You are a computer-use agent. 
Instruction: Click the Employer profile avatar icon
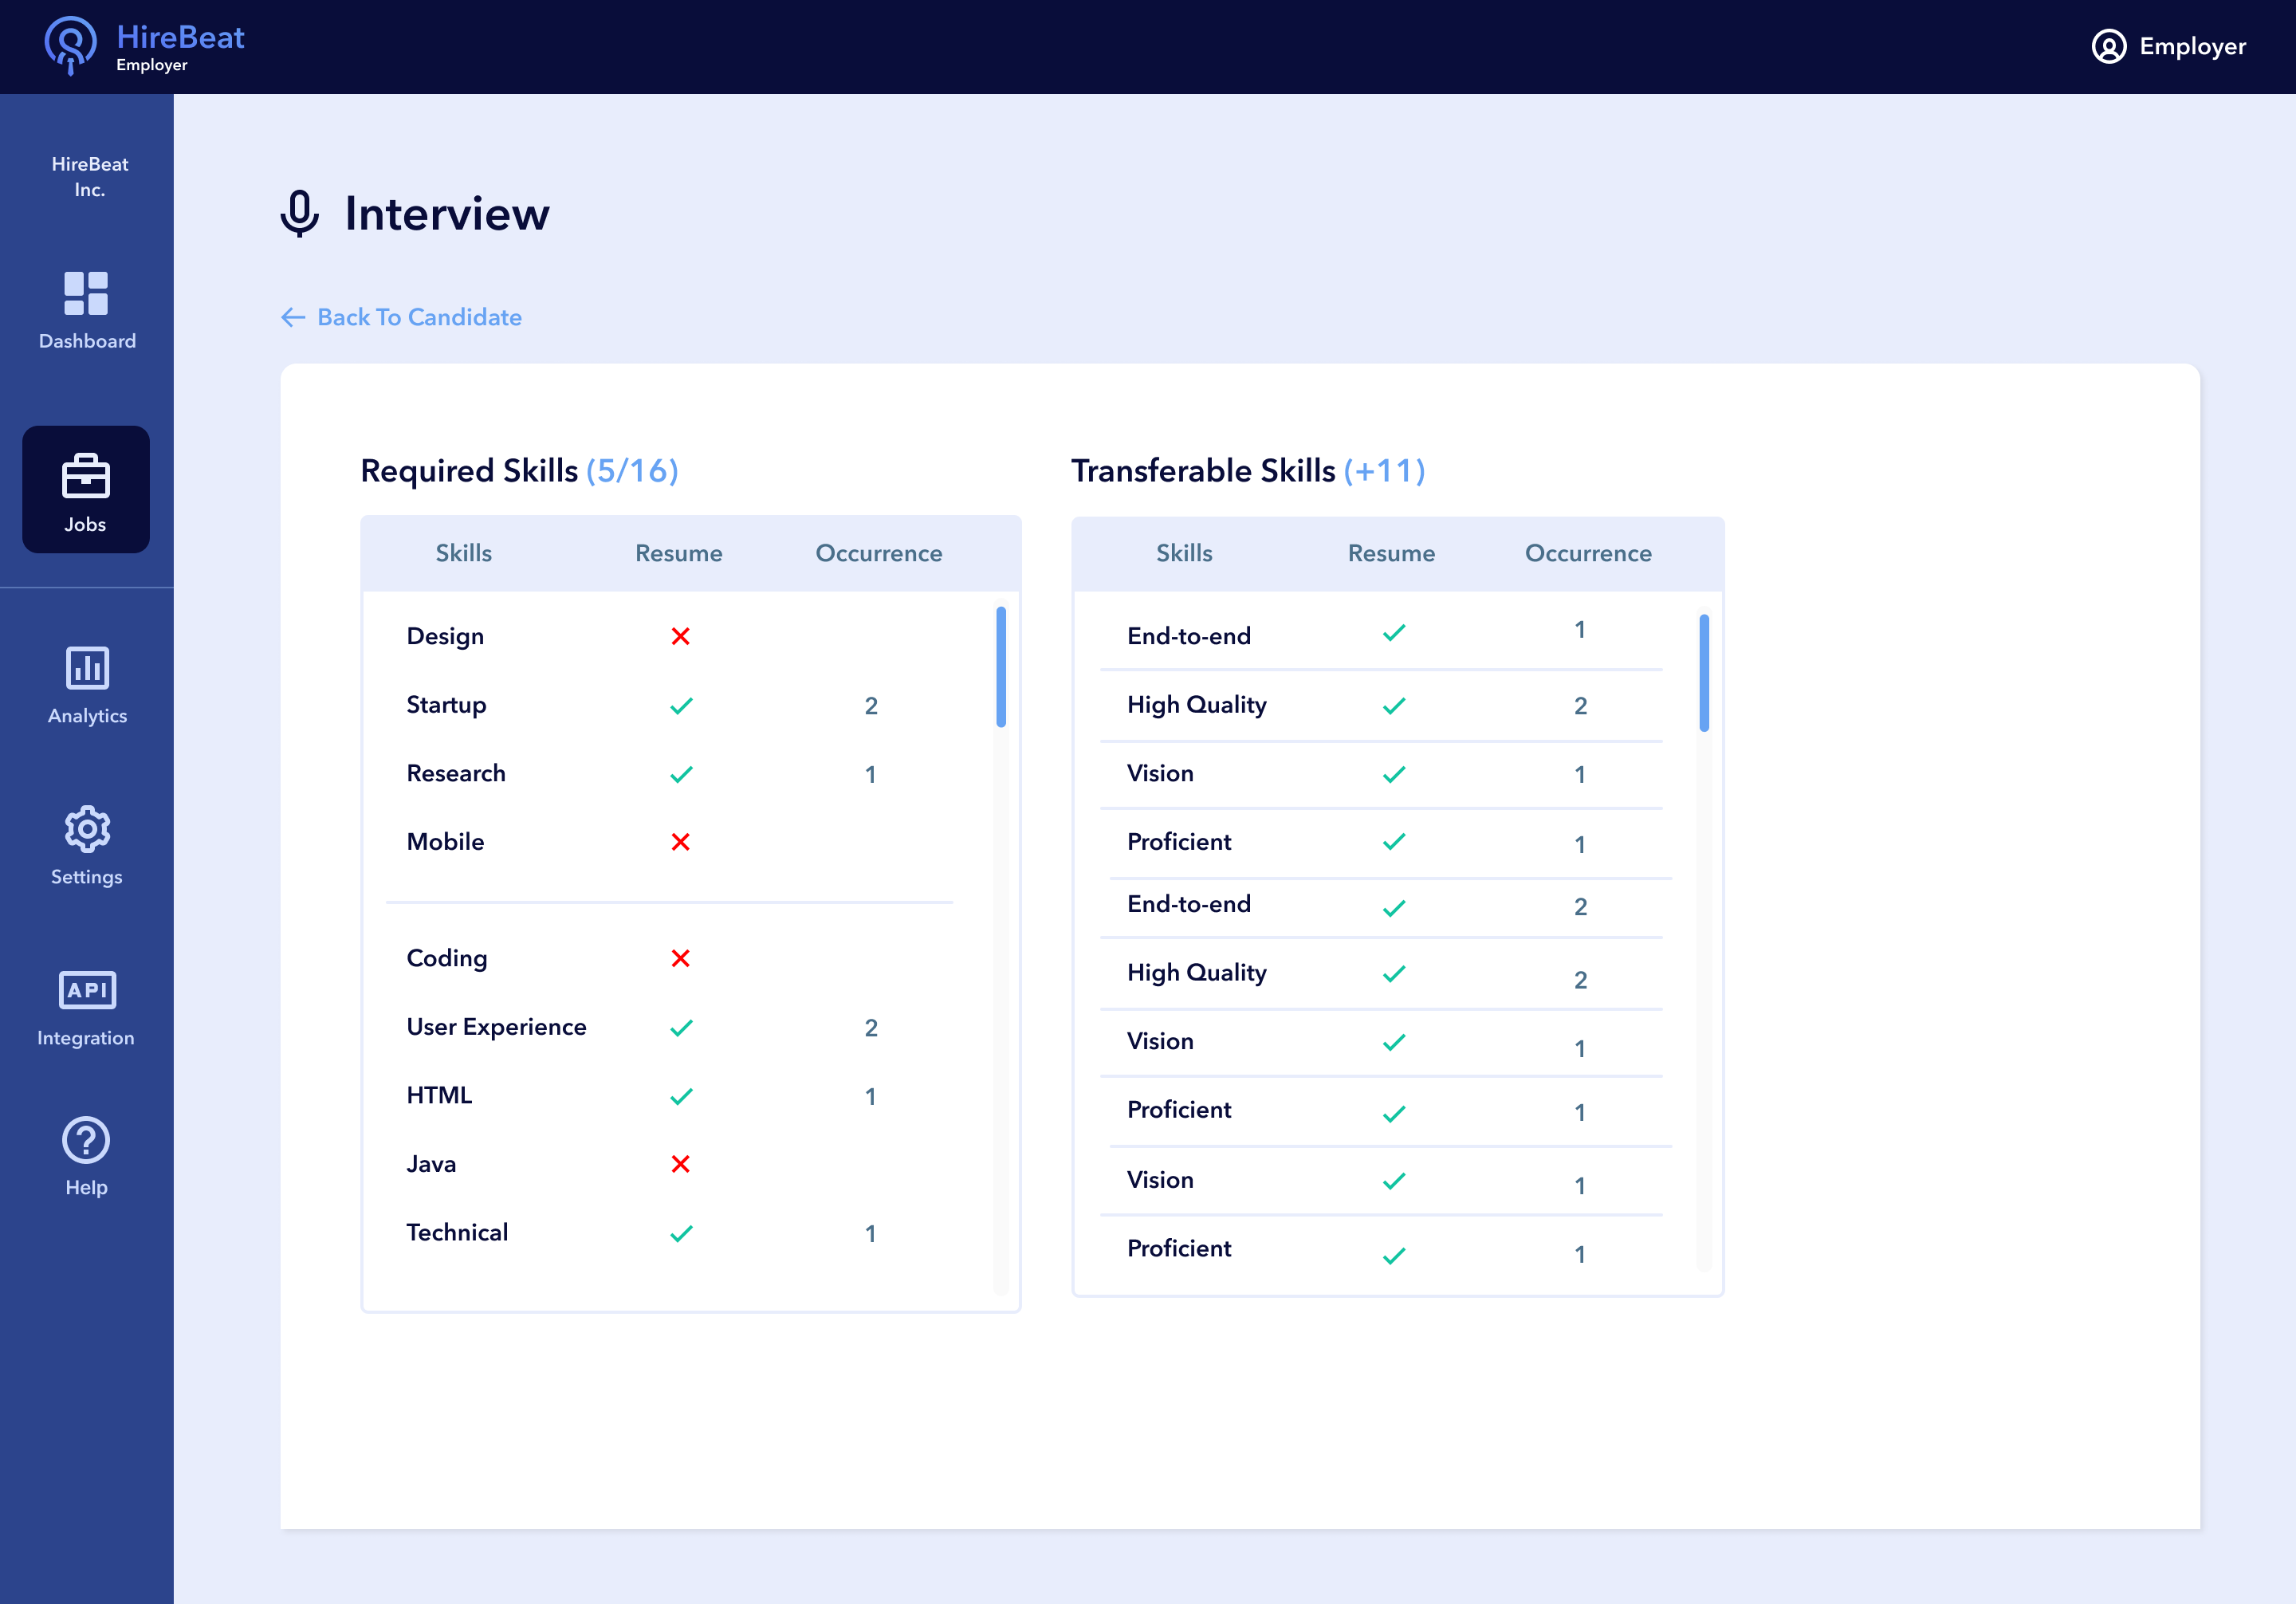[x=2109, y=47]
